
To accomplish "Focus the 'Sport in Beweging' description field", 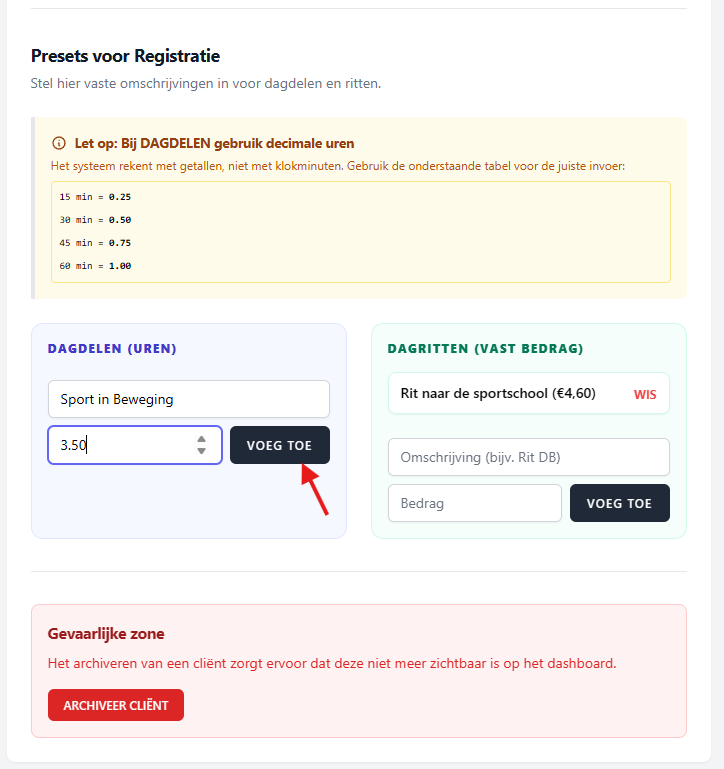I will click(x=188, y=399).
